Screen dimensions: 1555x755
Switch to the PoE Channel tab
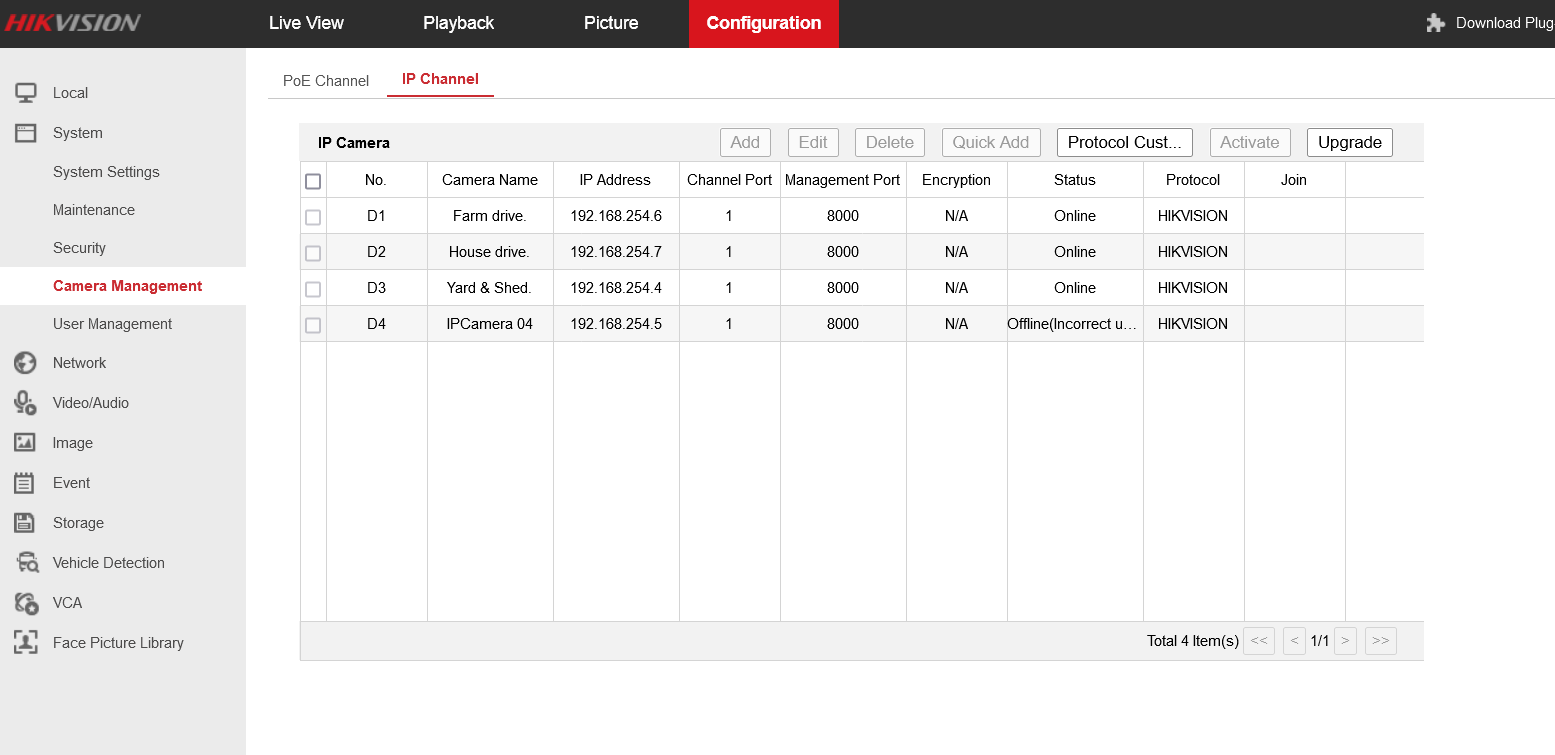(x=326, y=81)
